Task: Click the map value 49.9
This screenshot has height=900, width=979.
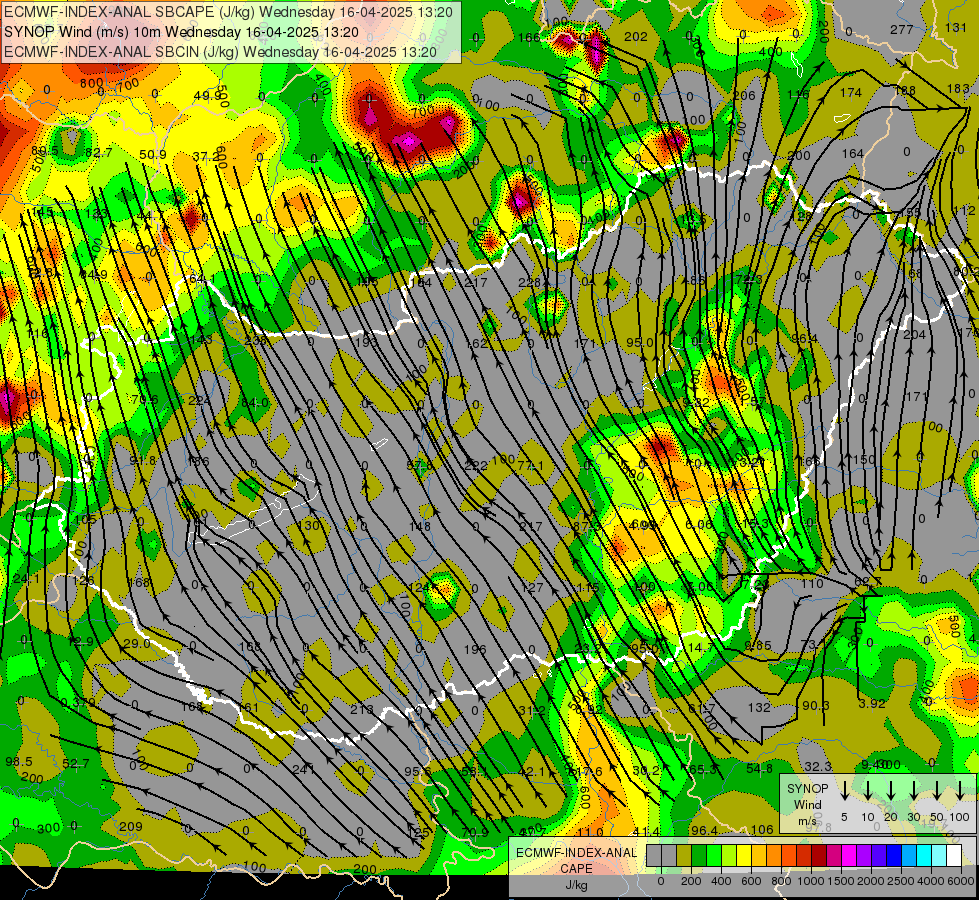Action: point(209,96)
